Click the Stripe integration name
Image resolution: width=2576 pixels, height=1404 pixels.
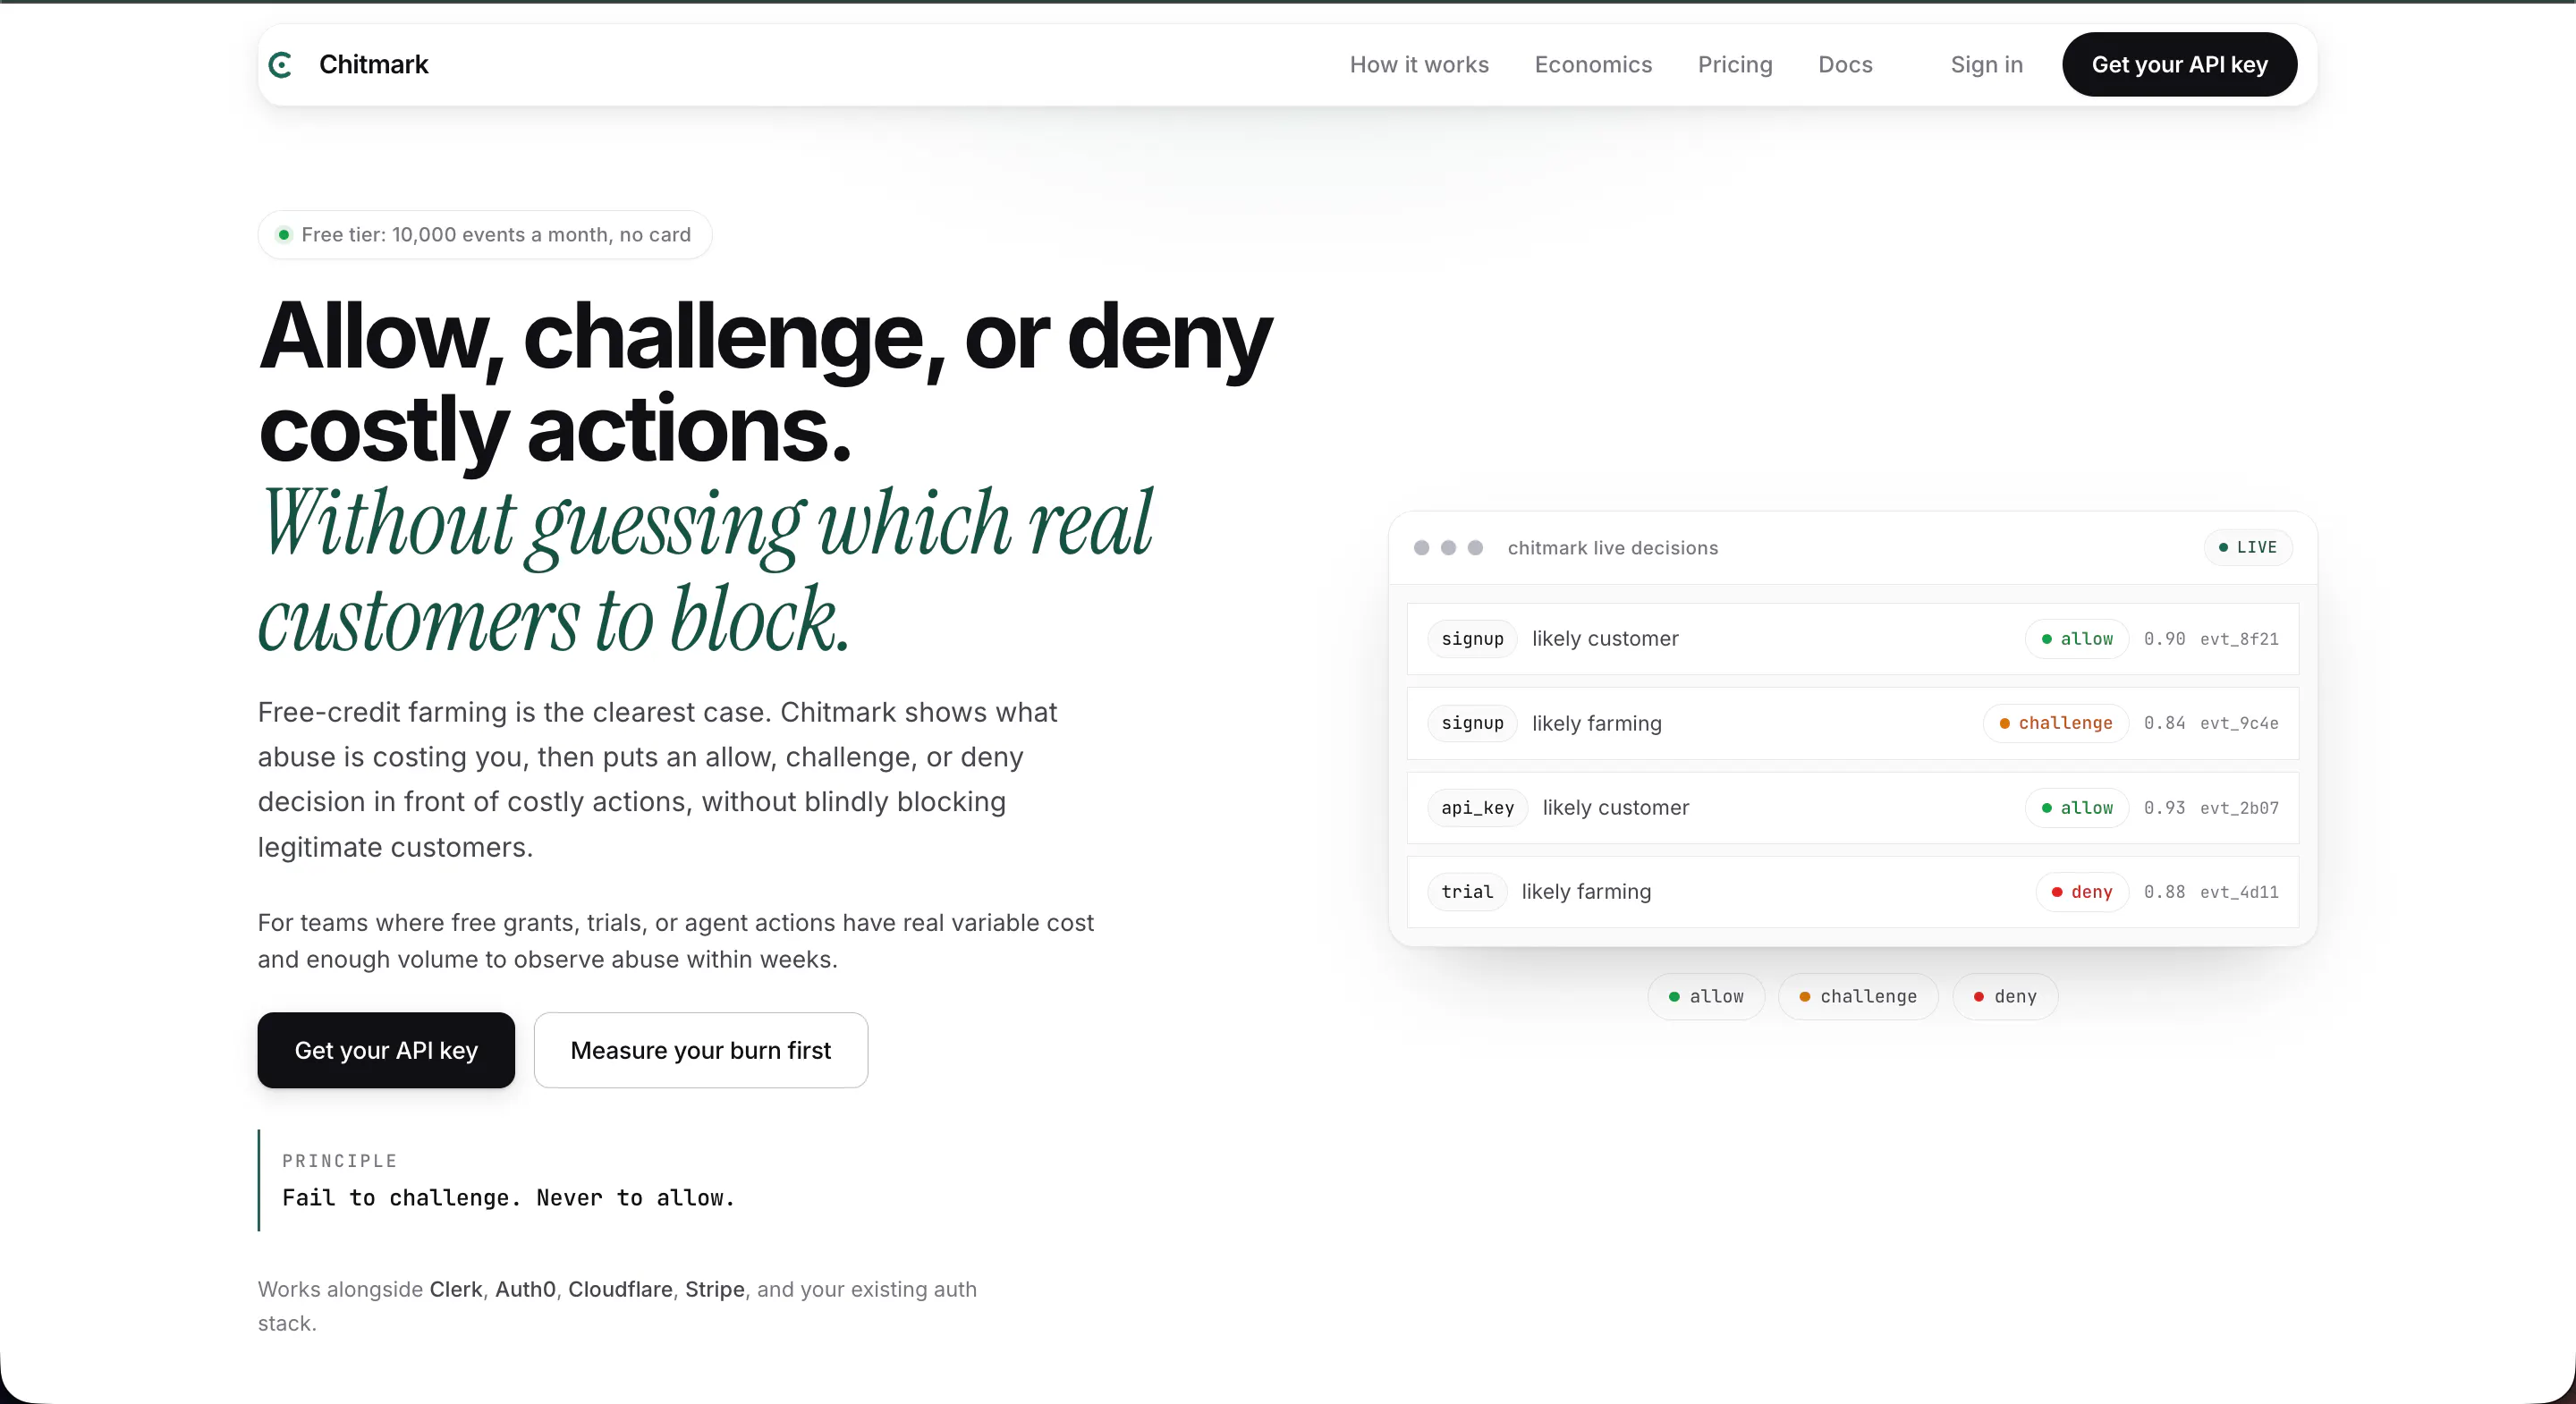(715, 1289)
